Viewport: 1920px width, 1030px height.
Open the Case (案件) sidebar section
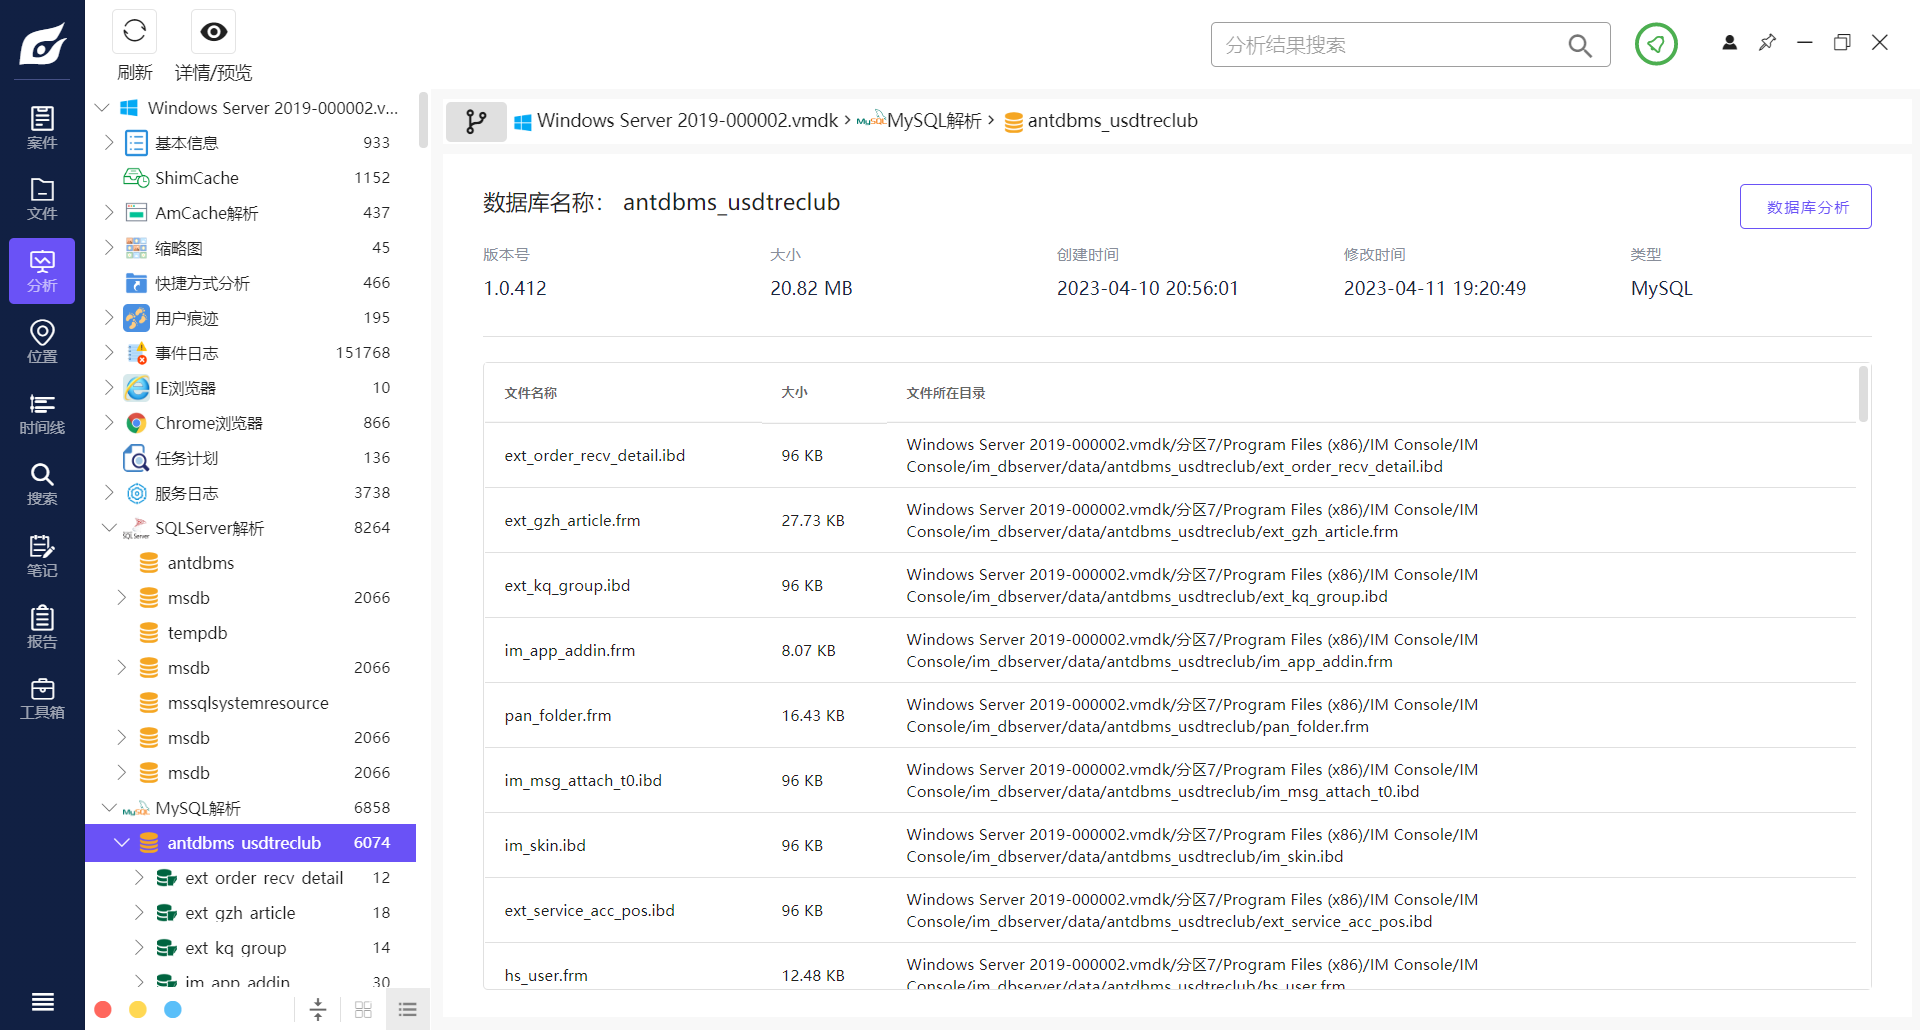42,128
